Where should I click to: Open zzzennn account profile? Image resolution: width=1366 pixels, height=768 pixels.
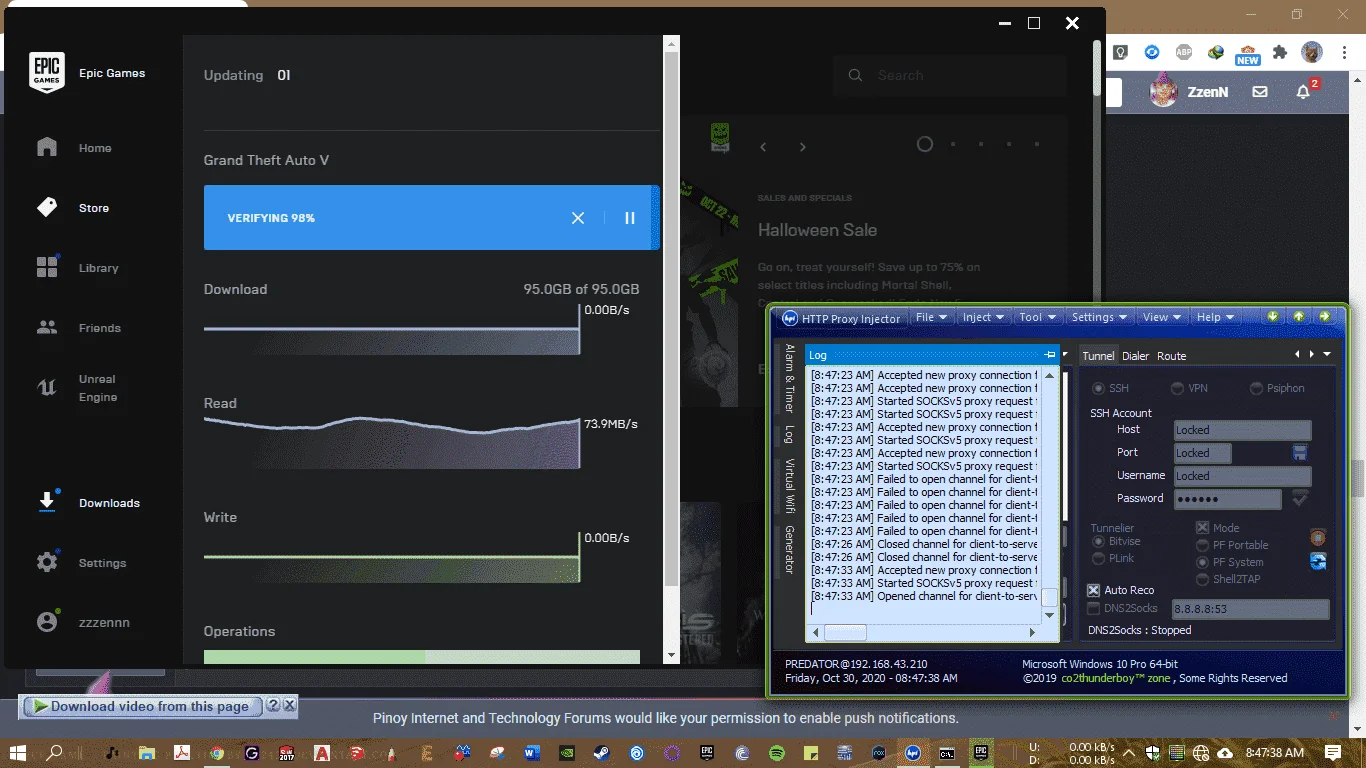(x=84, y=622)
